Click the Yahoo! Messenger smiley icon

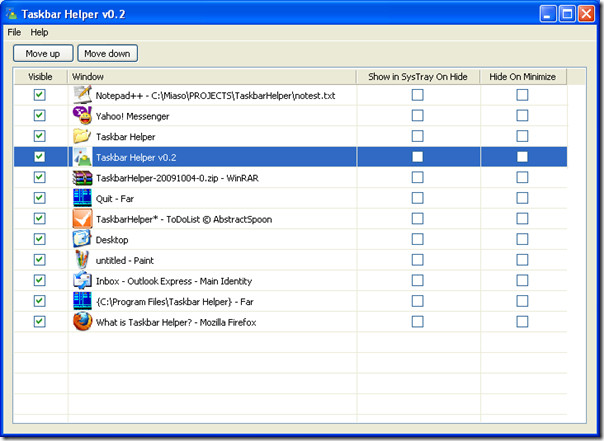(x=82, y=116)
